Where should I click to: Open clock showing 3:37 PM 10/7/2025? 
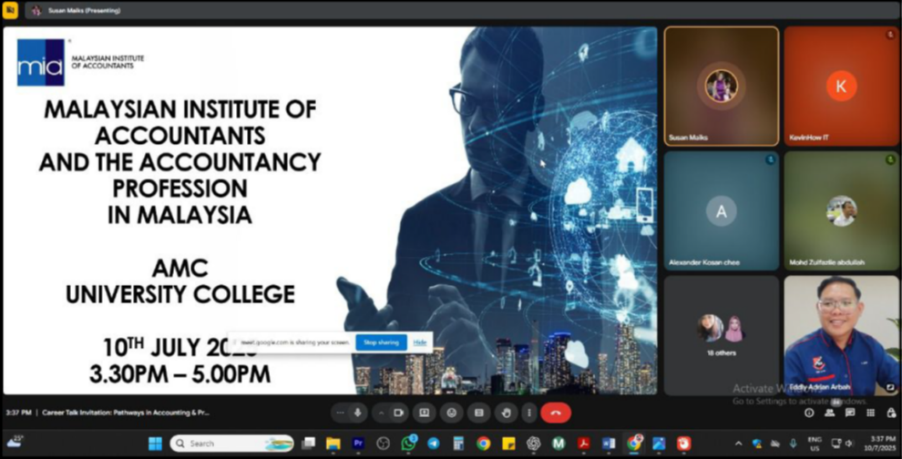[x=882, y=443]
